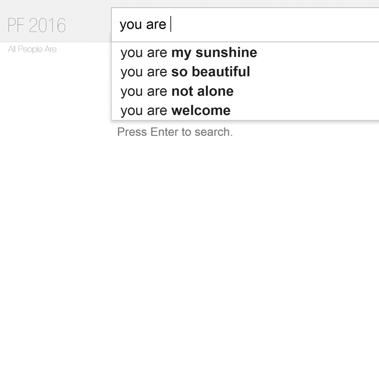Click the bold words "not alone"
Image resolution: width=379 pixels, height=379 pixels.
pyautogui.click(x=202, y=91)
